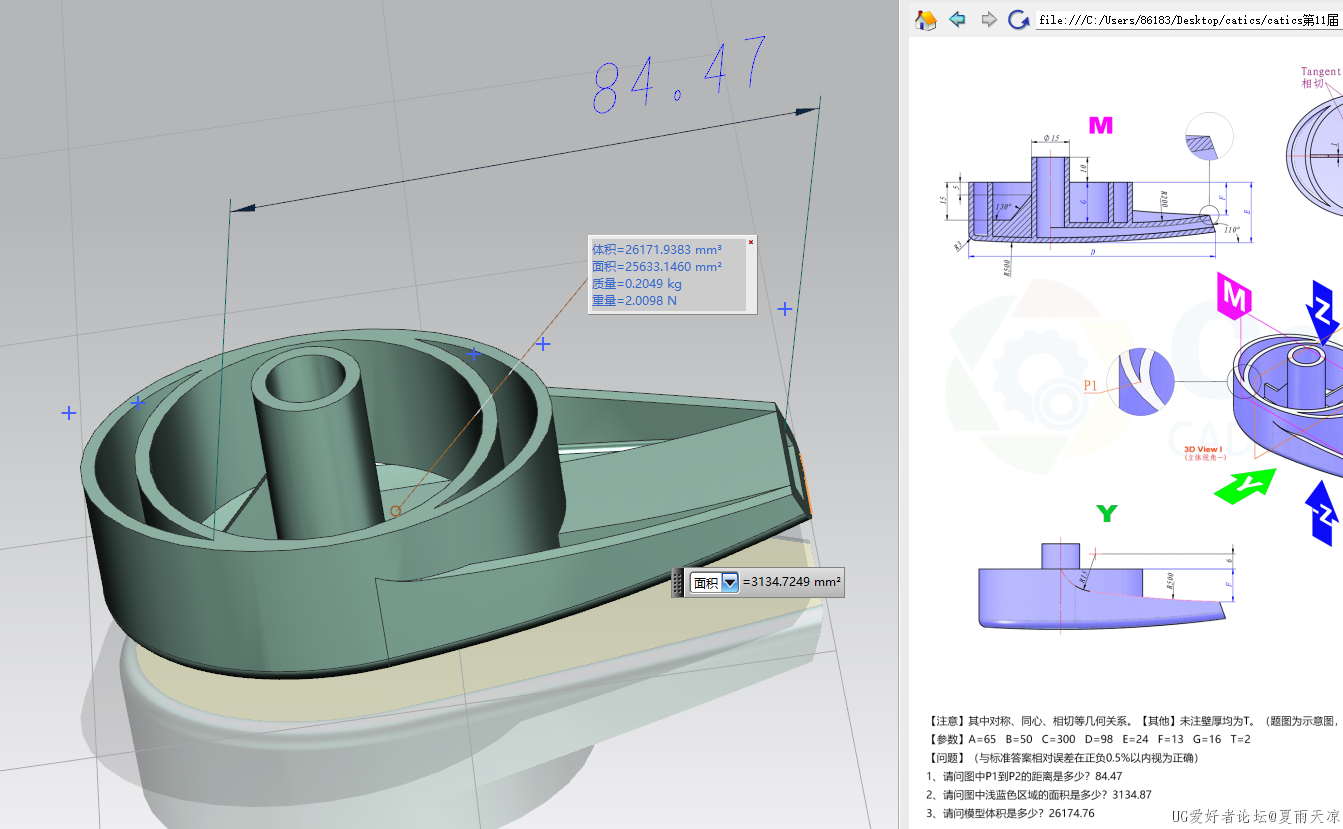Image resolution: width=1343 pixels, height=829 pixels.
Task: Click the 3D View I caption
Action: pyautogui.click(x=1205, y=453)
